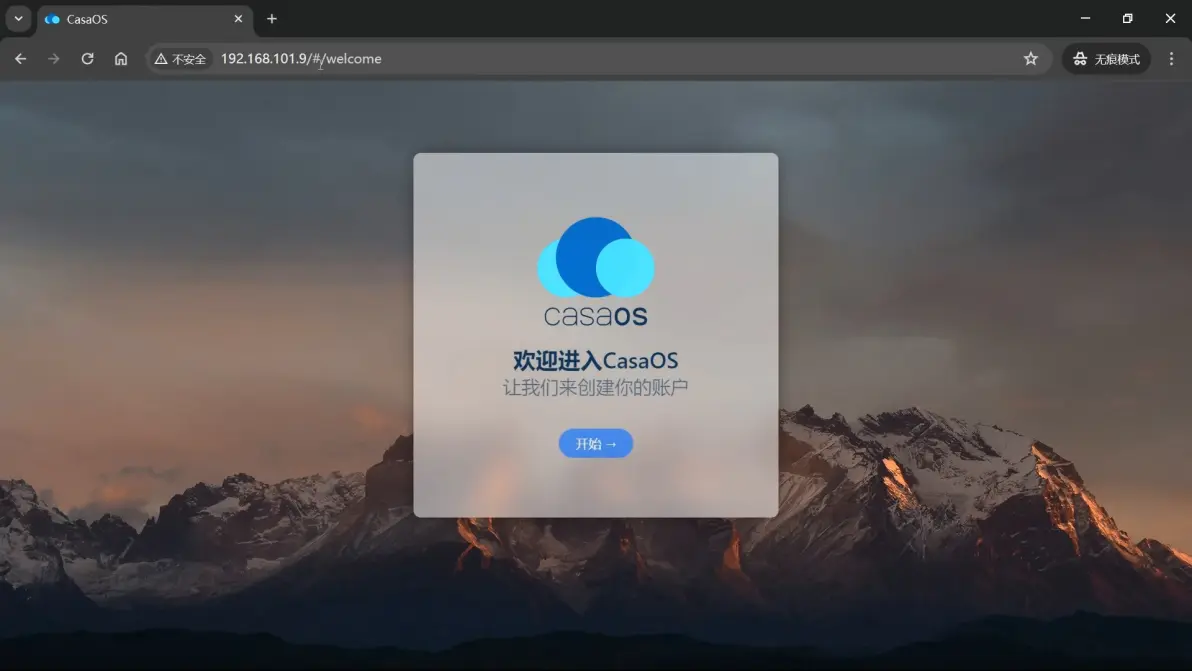
Task: Go back to the previous page
Action: click(x=20, y=59)
